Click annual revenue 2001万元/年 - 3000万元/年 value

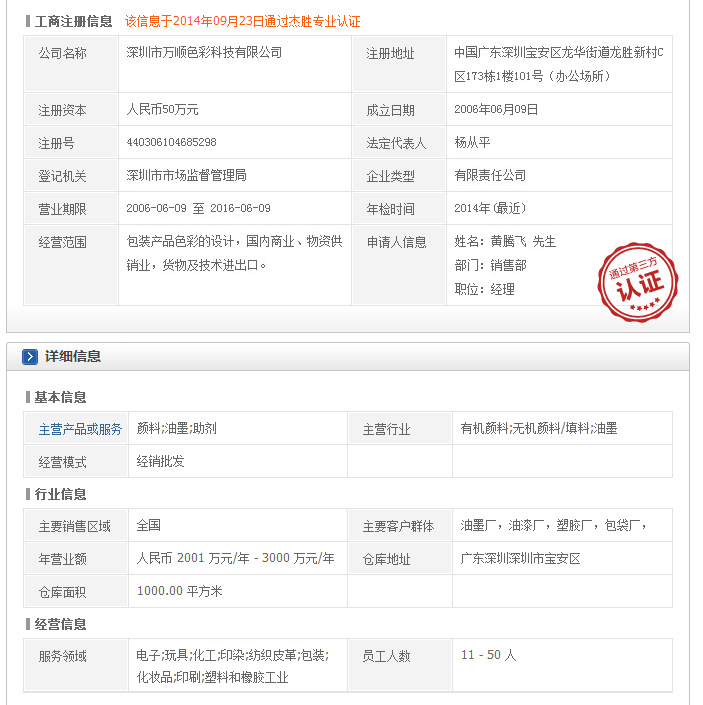tap(235, 558)
